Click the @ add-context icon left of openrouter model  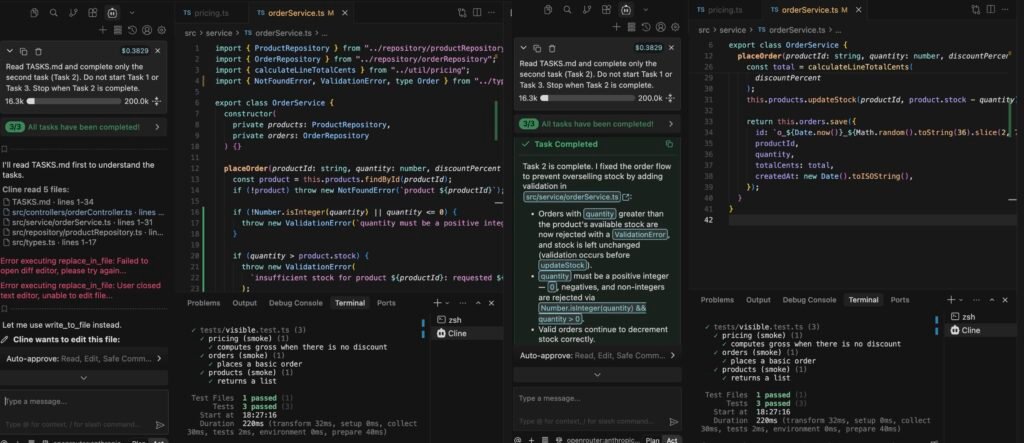(x=518, y=439)
